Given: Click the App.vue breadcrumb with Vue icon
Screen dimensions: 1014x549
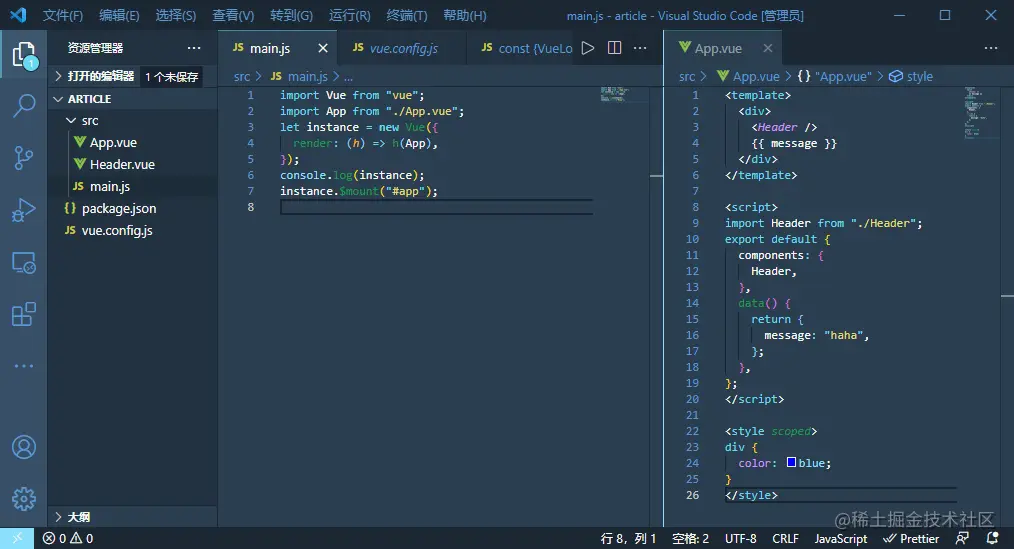Looking at the screenshot, I should point(748,76).
